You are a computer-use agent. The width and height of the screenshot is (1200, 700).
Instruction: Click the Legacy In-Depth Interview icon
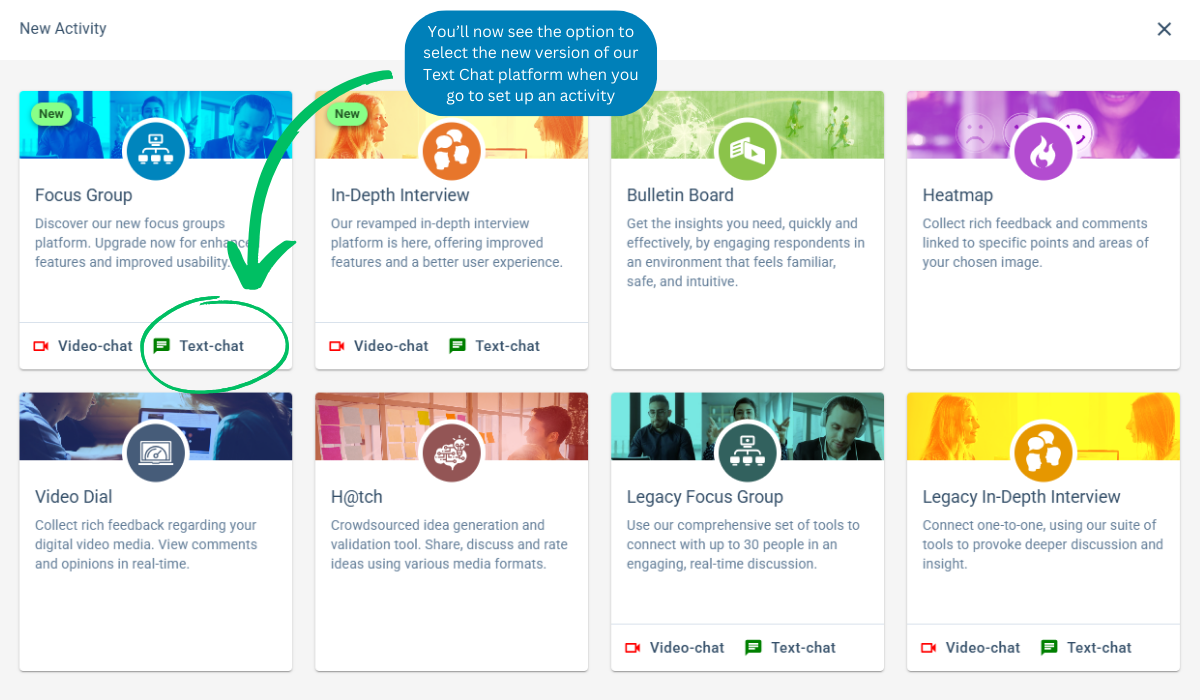click(x=1043, y=452)
